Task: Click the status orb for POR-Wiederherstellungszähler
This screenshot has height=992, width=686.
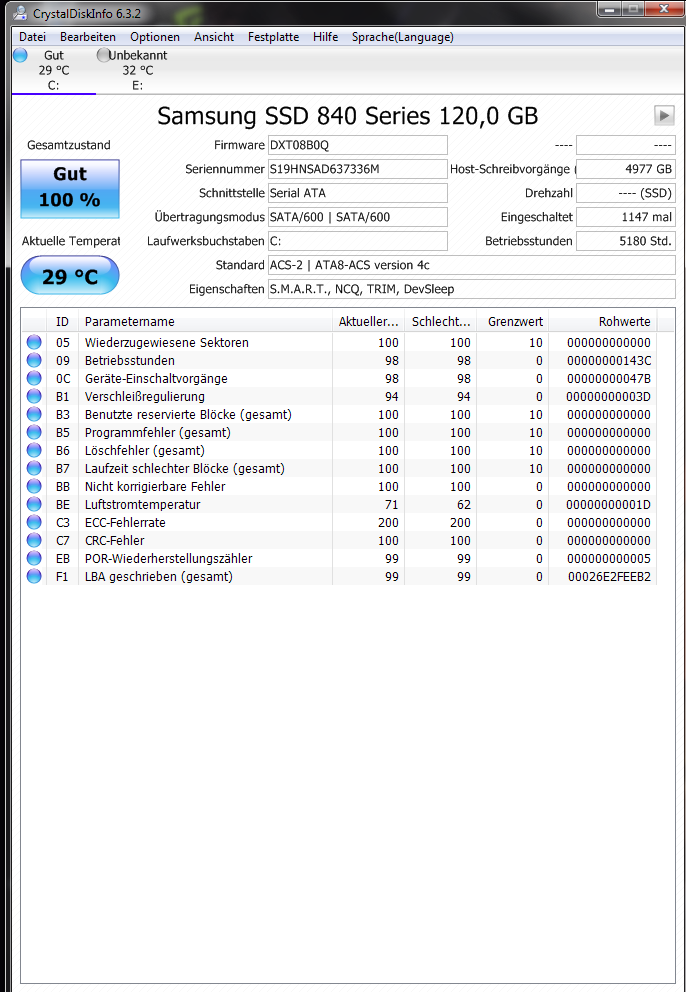Action: [x=34, y=559]
